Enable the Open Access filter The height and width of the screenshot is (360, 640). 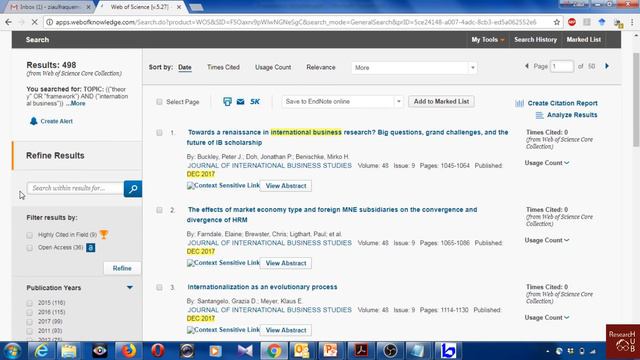(x=29, y=248)
